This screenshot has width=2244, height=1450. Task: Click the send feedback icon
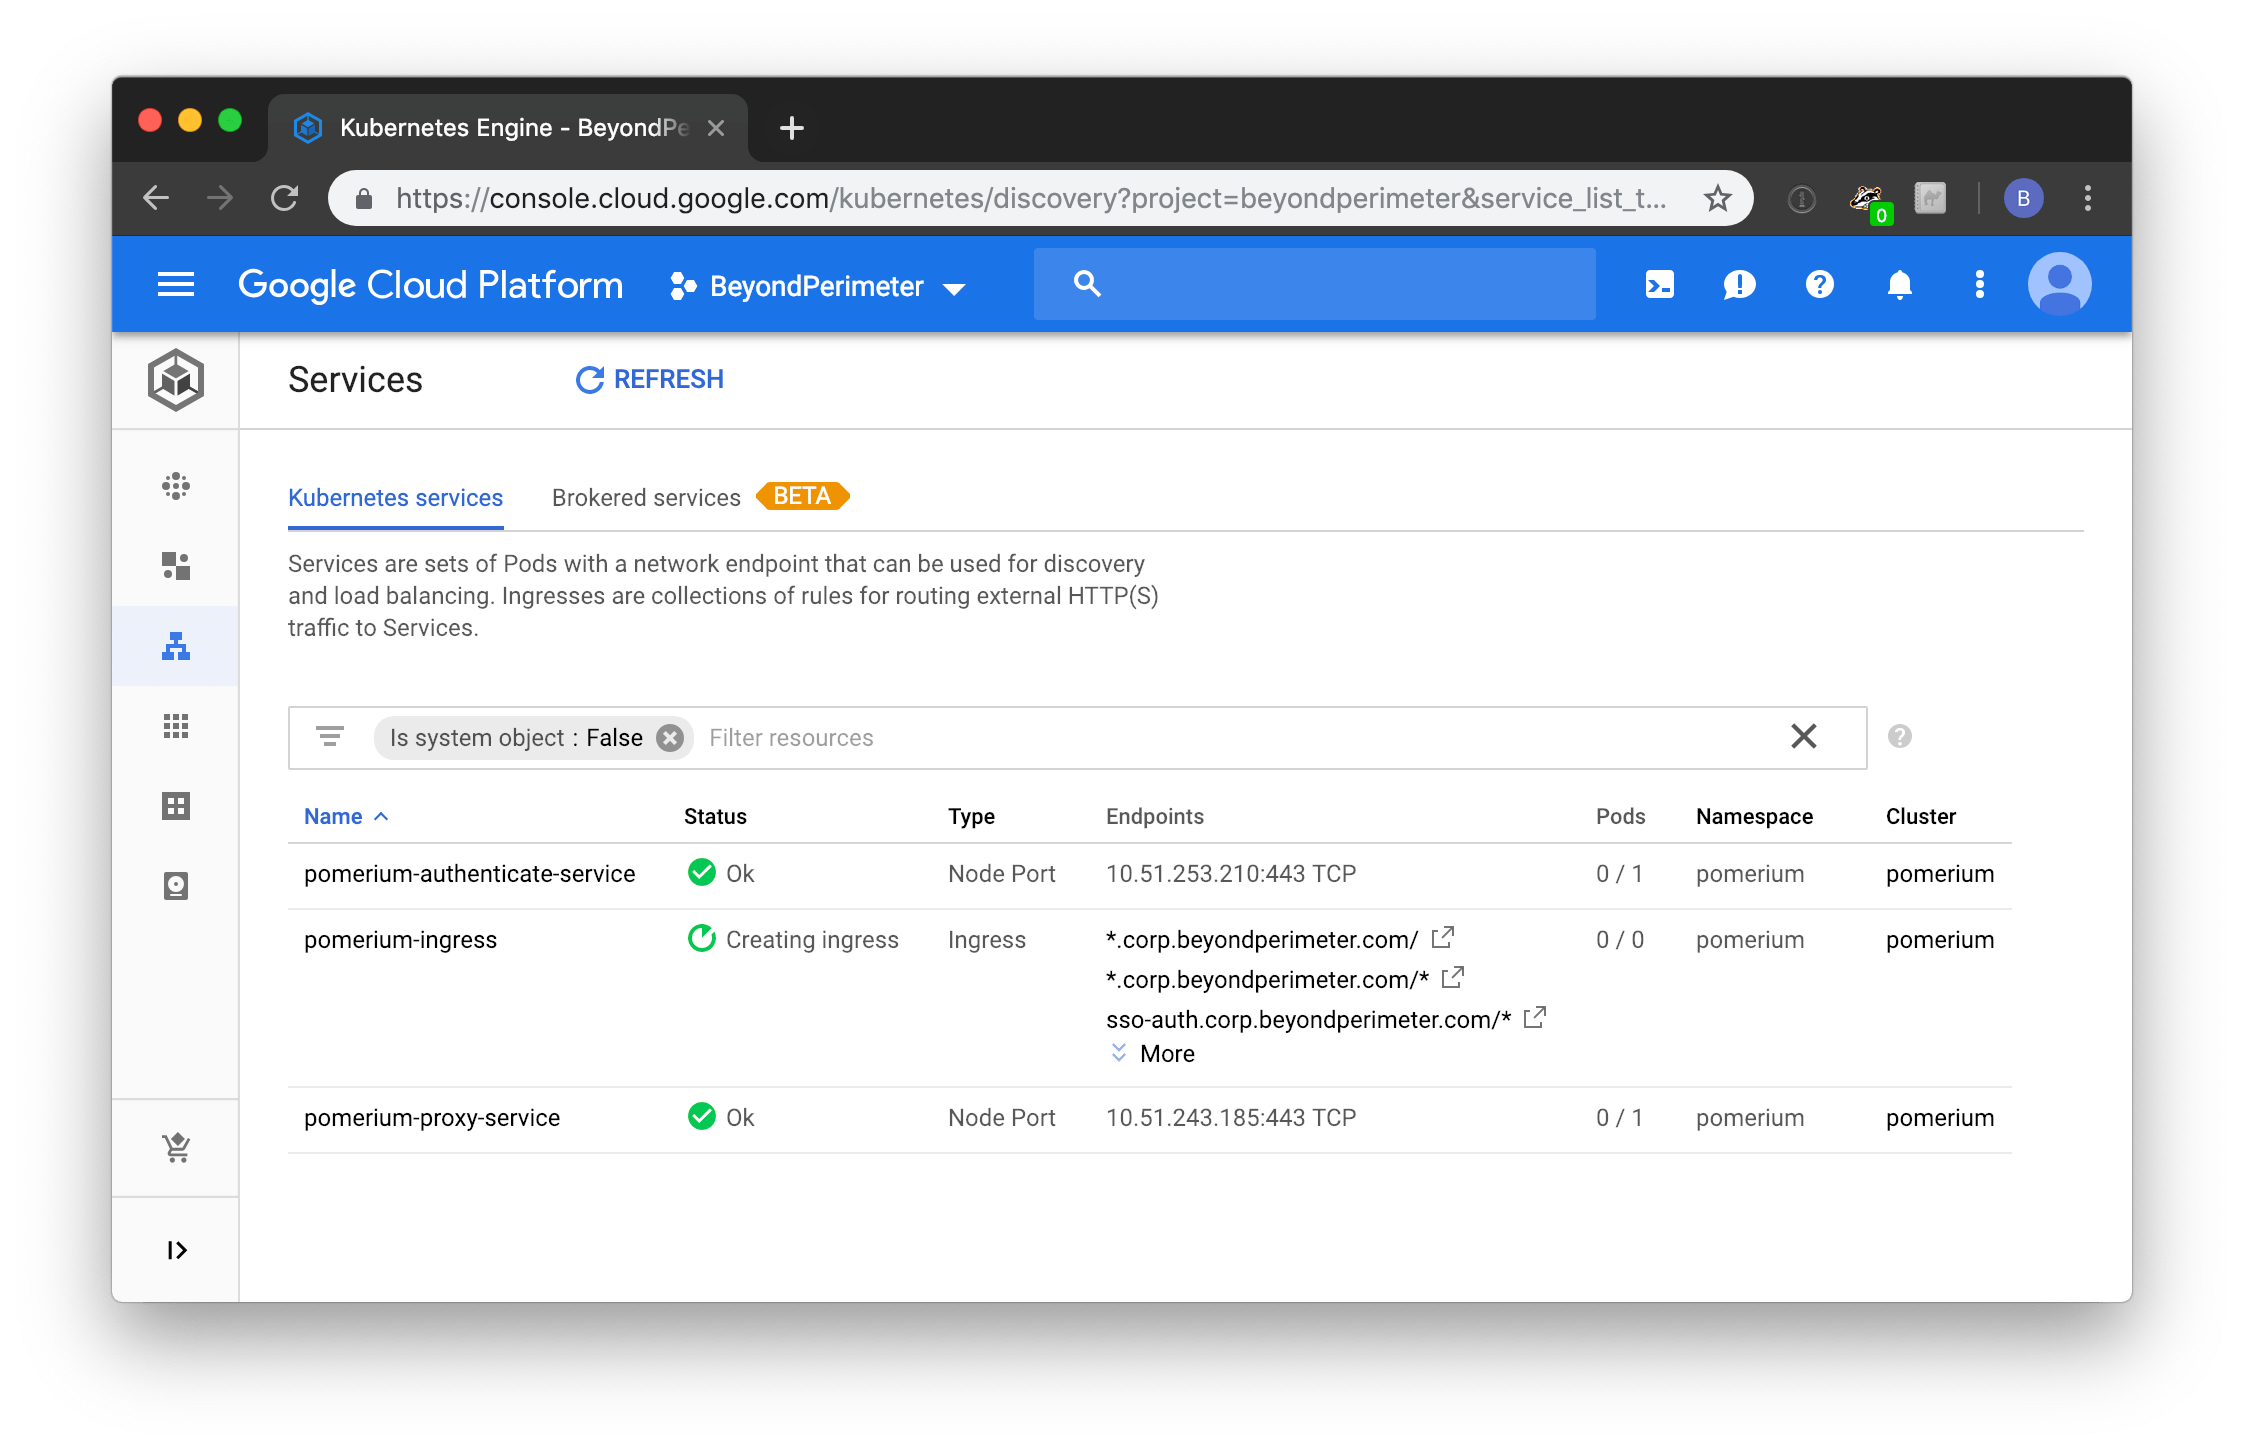[1739, 285]
